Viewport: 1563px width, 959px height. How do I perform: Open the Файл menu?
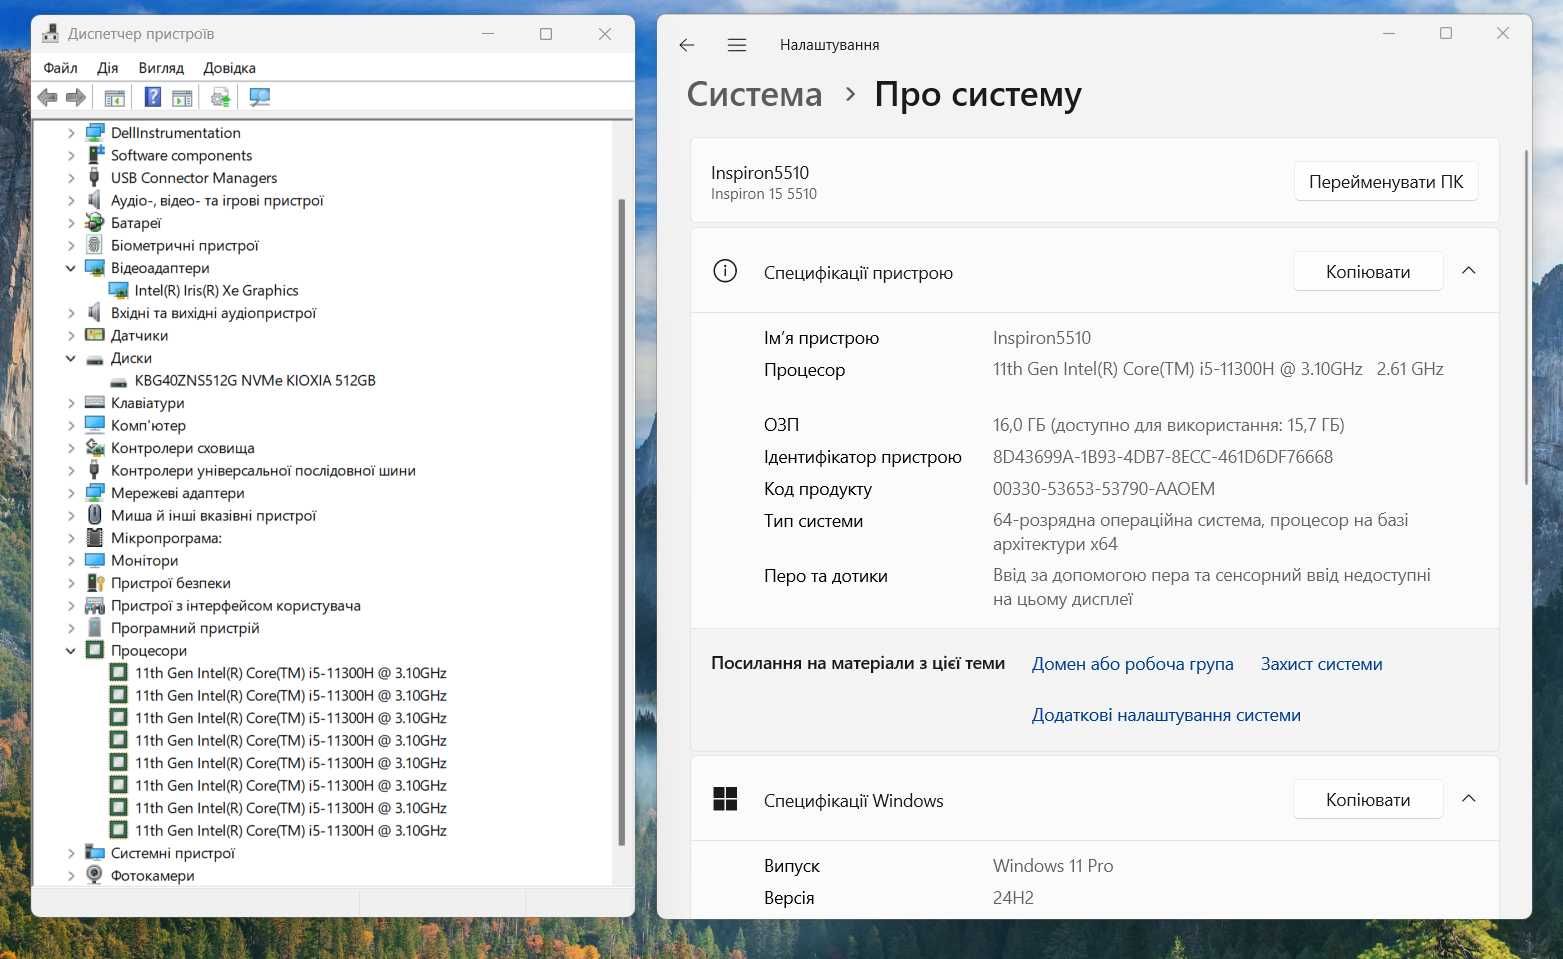click(60, 68)
